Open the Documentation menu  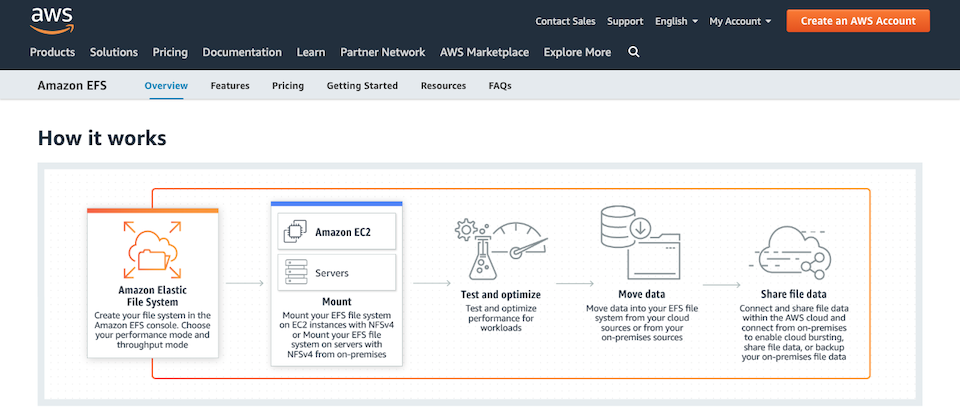(242, 52)
